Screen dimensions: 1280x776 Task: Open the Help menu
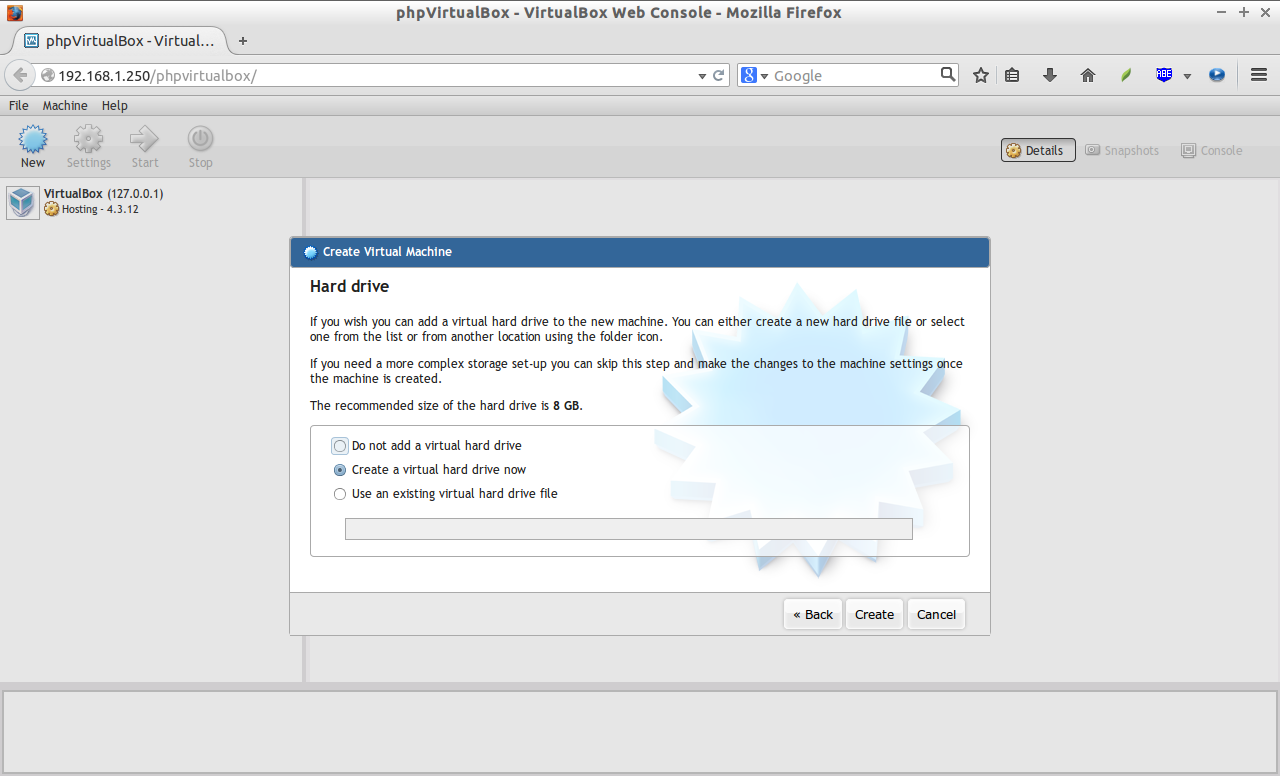pyautogui.click(x=115, y=105)
